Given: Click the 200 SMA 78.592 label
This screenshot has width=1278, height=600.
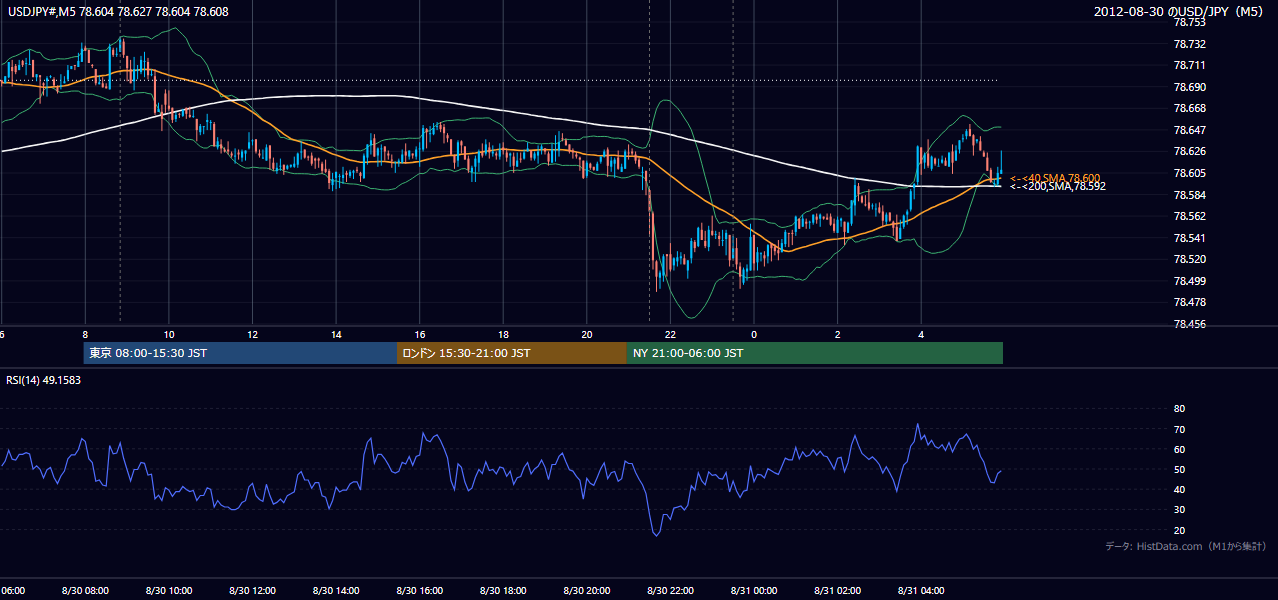Looking at the screenshot, I should (1058, 186).
